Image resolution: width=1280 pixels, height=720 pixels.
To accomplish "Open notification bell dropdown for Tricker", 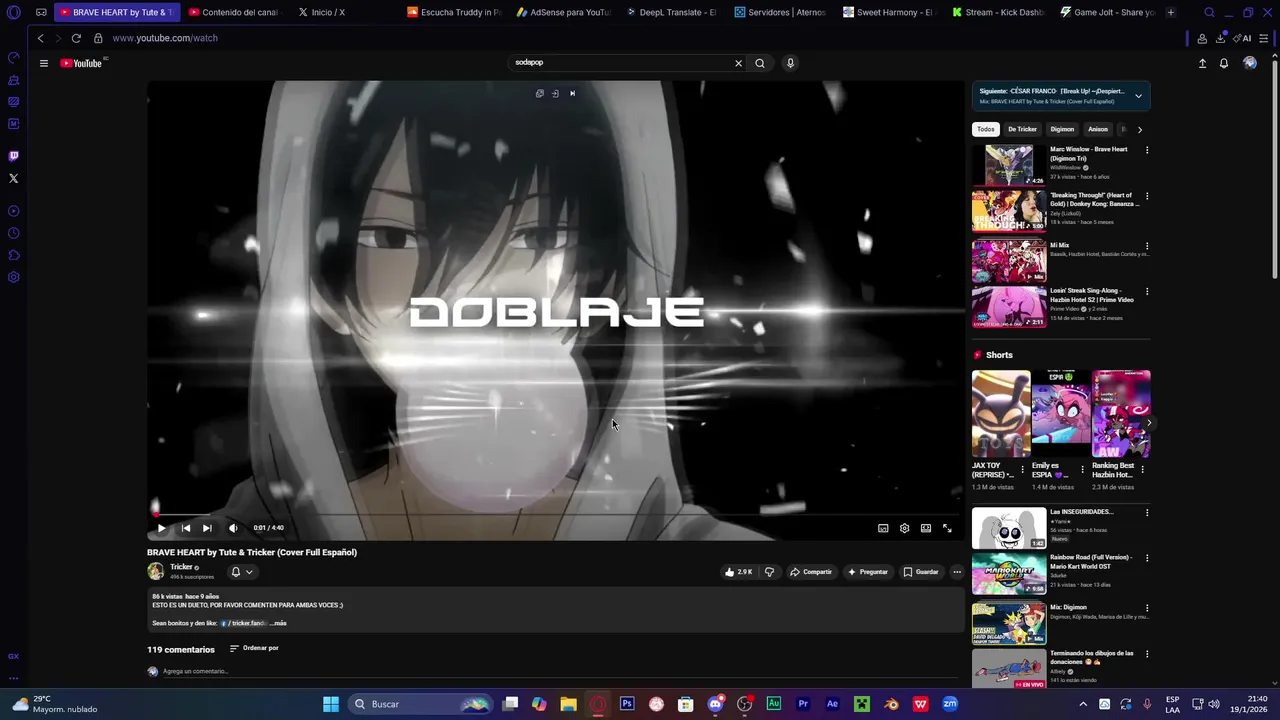I will click(242, 572).
